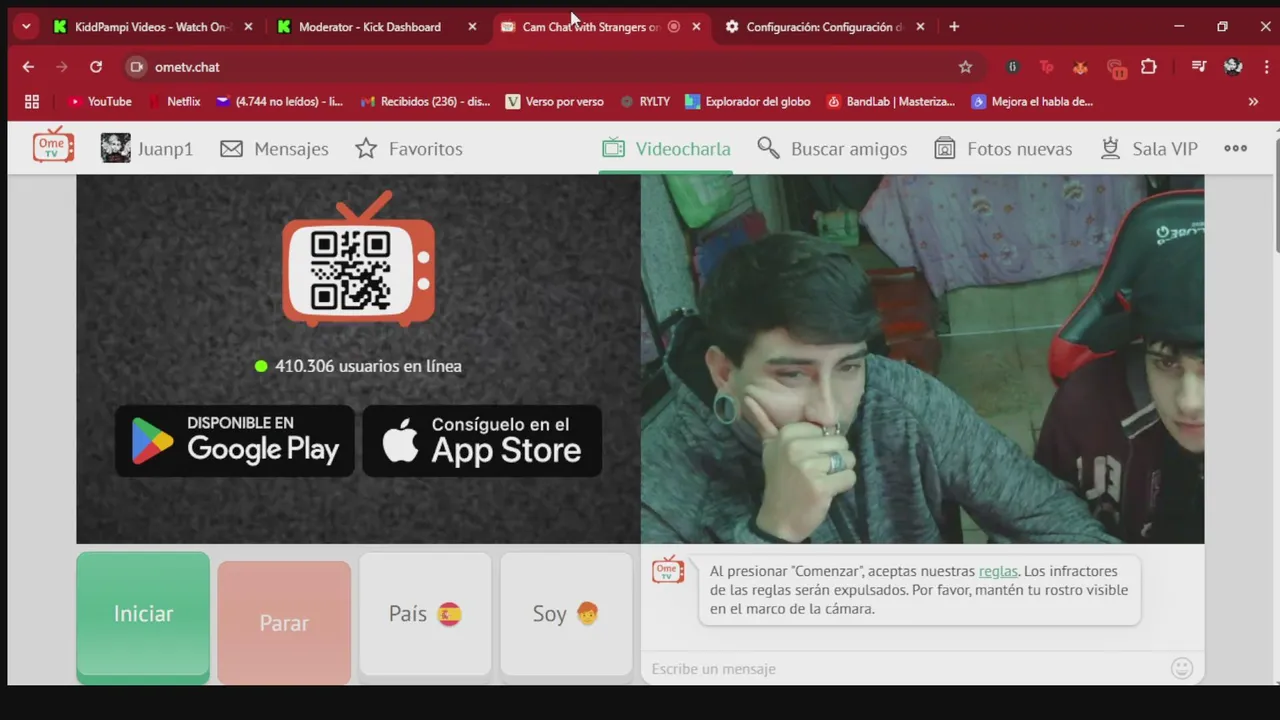This screenshot has width=1280, height=720.
Task: Open the Yahoo mail no leídos bookmark
Action: pyautogui.click(x=280, y=101)
